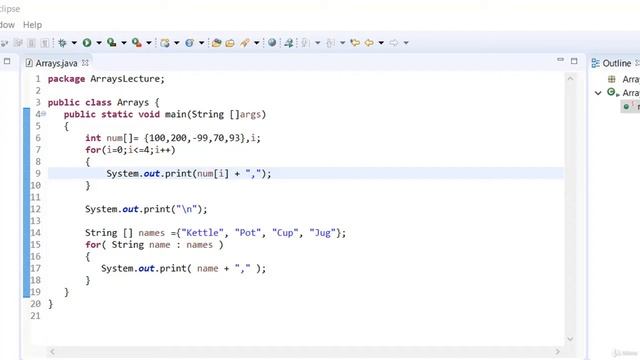Open the Run dropdown arrow
Image resolution: width=640 pixels, height=360 pixels.
(x=99, y=42)
